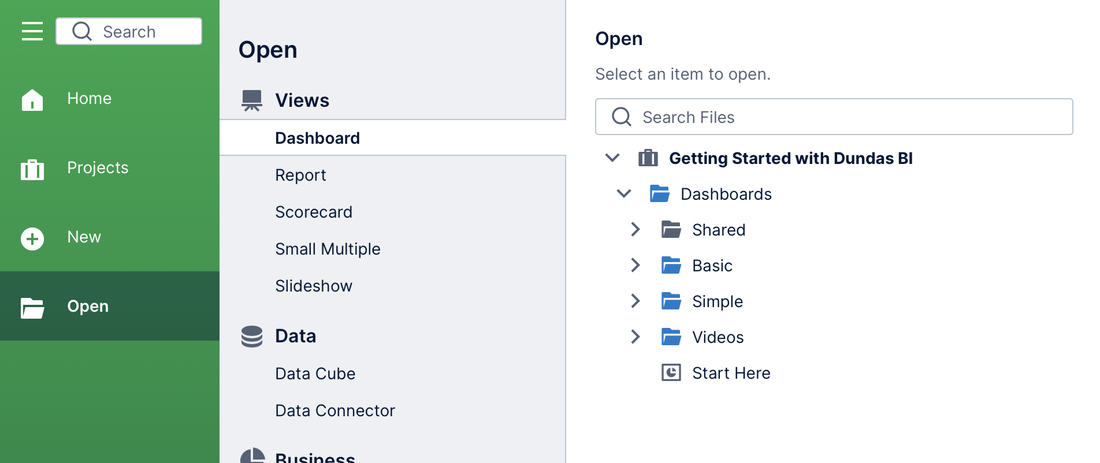Viewport: 1100px width, 463px height.
Task: Click the Data database stack icon
Action: point(252,337)
